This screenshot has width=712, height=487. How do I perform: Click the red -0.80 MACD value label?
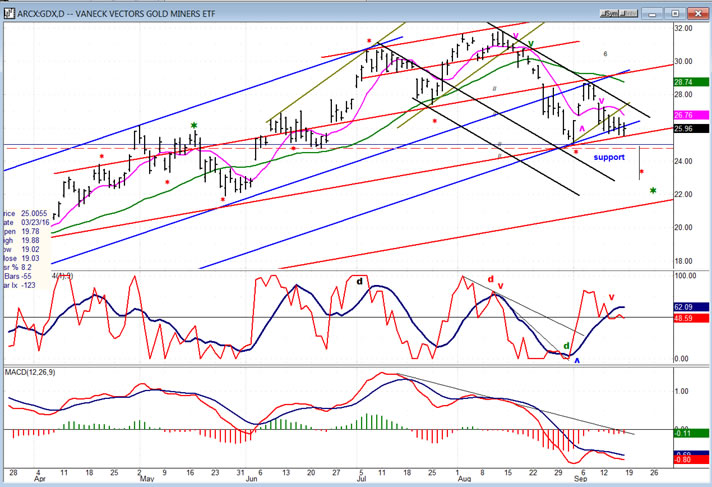coord(691,460)
